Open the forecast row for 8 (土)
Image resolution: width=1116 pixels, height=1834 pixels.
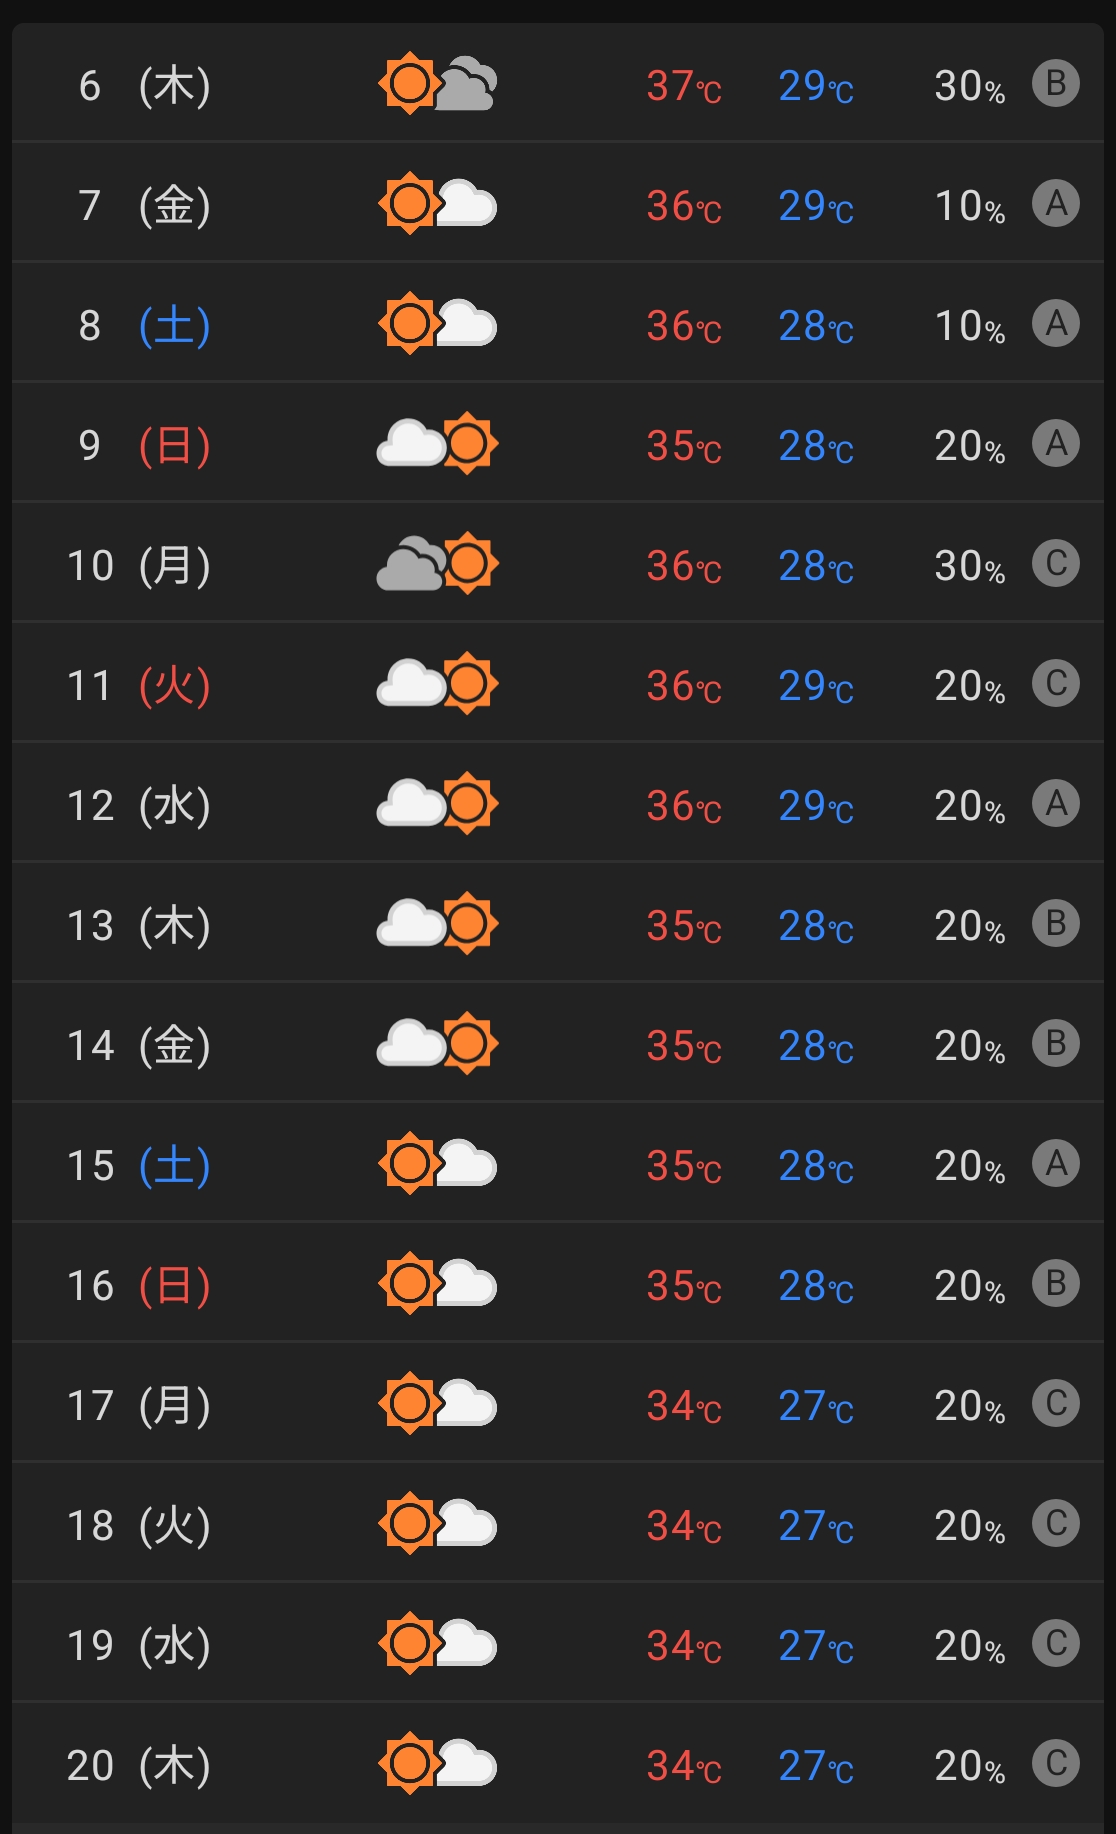click(558, 322)
